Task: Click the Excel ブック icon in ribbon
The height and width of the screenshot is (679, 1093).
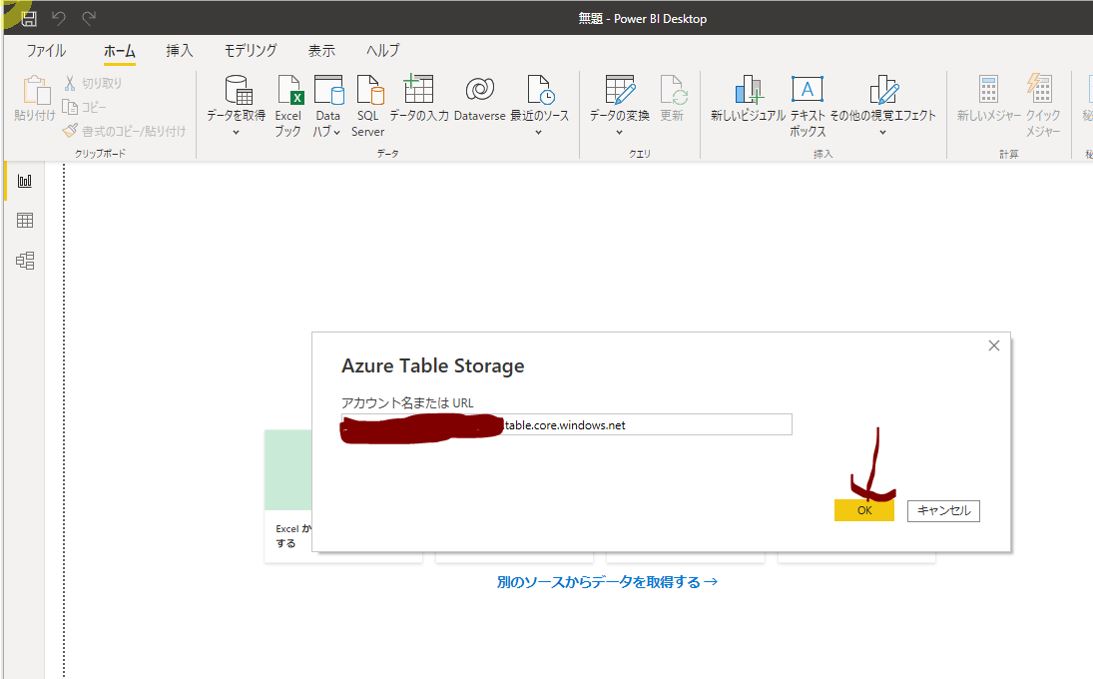Action: 288,93
